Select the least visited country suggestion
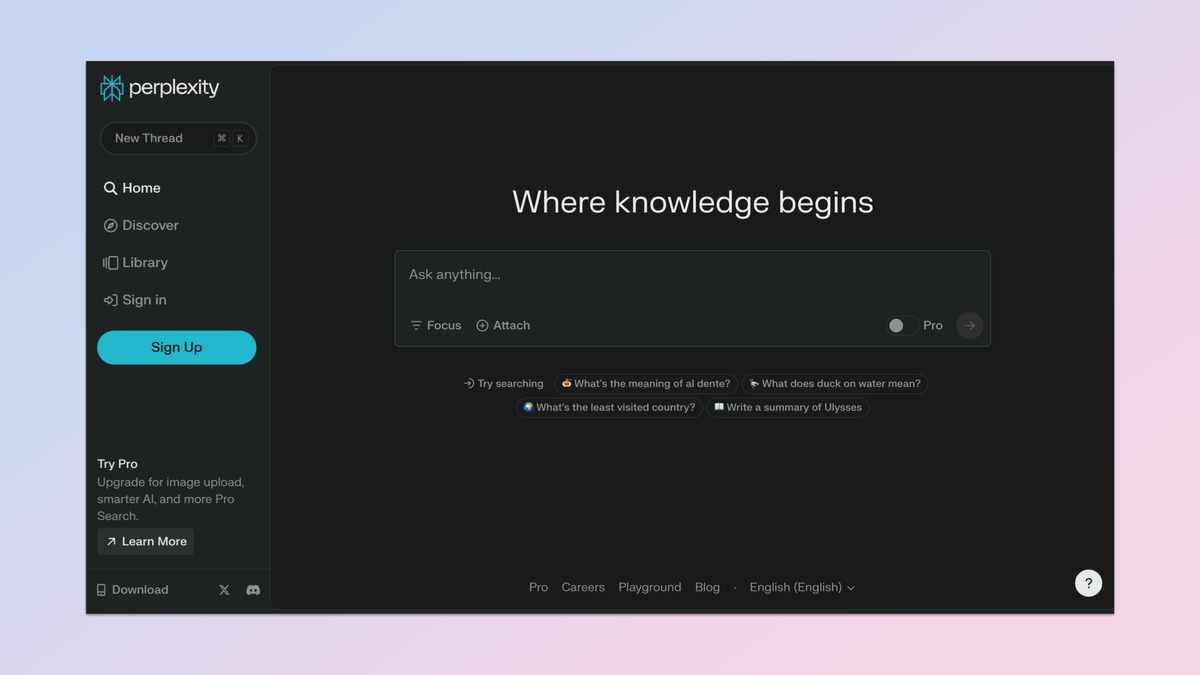 coord(609,407)
